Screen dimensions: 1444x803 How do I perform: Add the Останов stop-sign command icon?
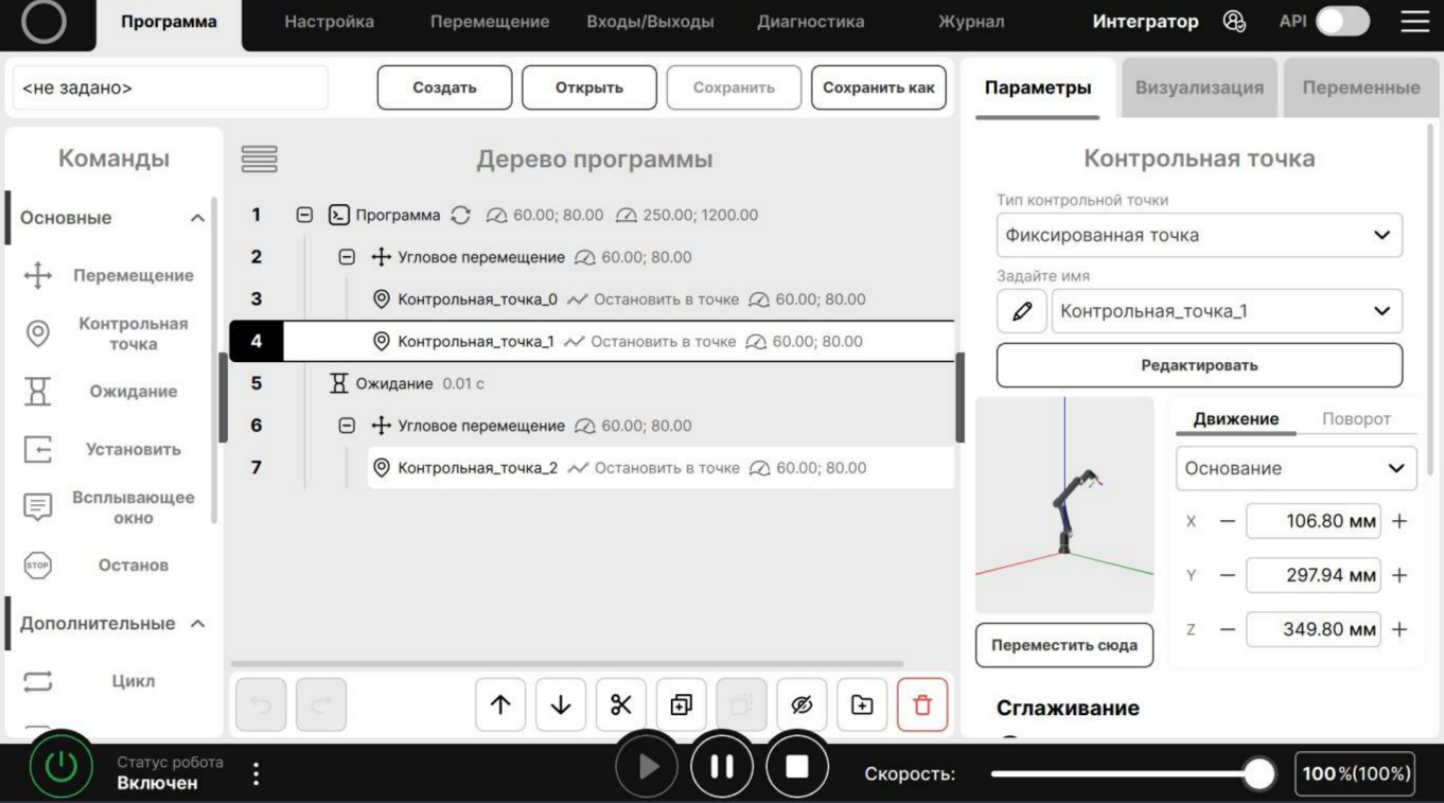point(37,565)
